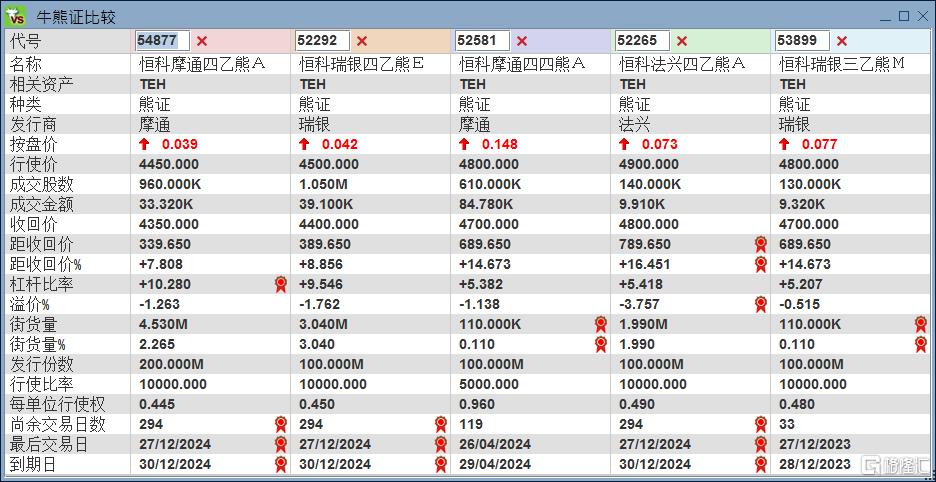Click the code input field containing 52265
This screenshot has height=482, width=936.
coord(642,41)
